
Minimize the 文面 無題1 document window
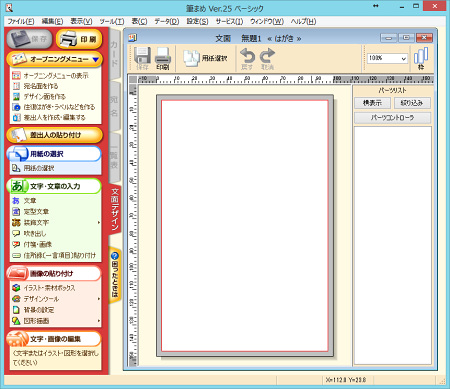389,38
